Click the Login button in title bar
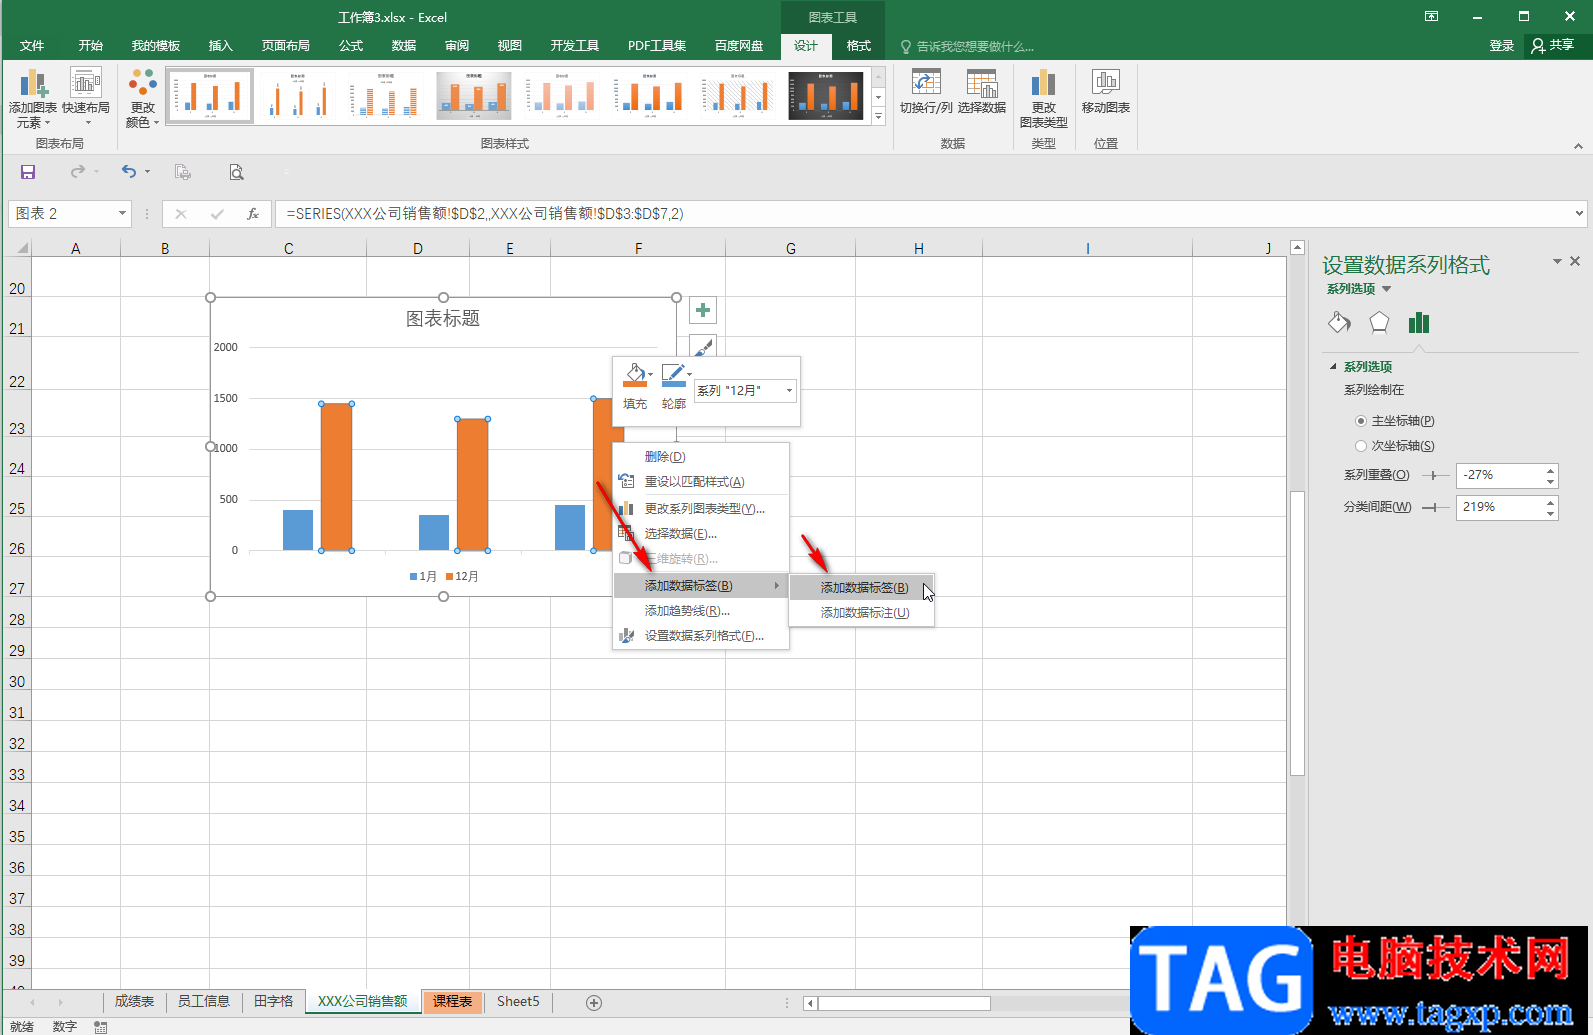The image size is (1593, 1035). pos(1502,46)
